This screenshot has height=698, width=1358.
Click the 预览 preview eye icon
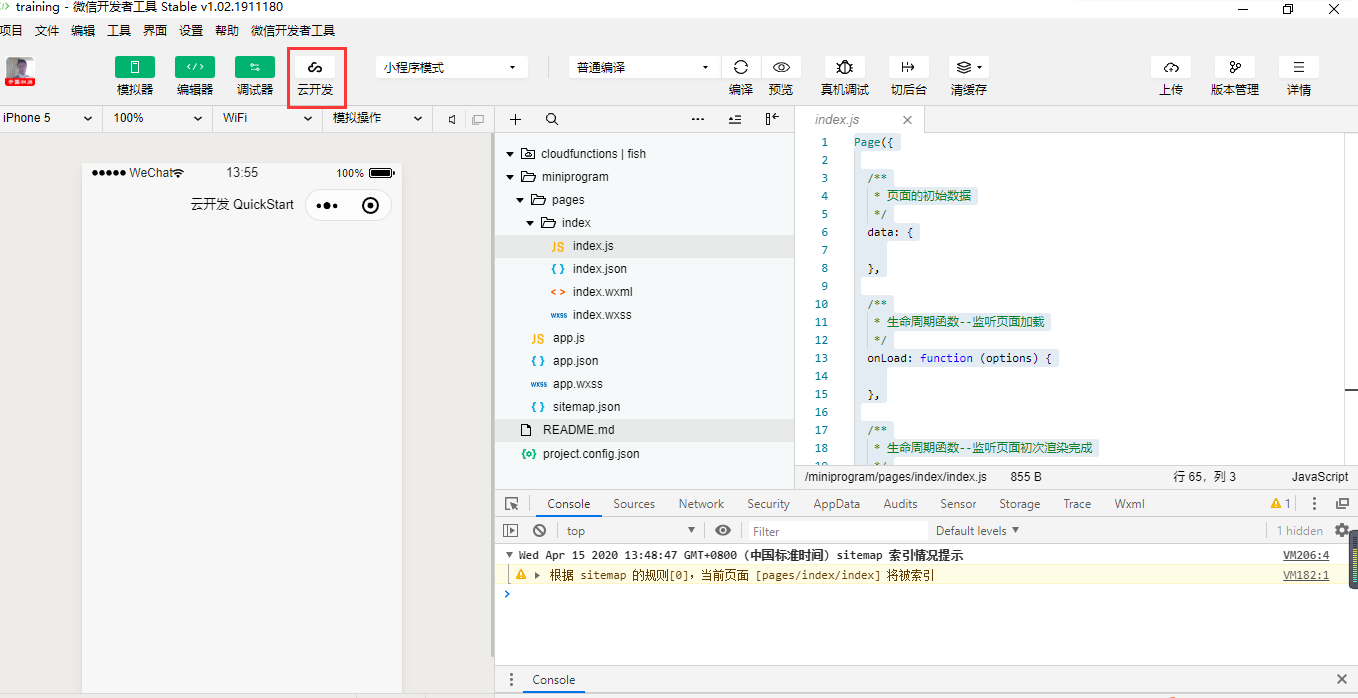(x=781, y=67)
